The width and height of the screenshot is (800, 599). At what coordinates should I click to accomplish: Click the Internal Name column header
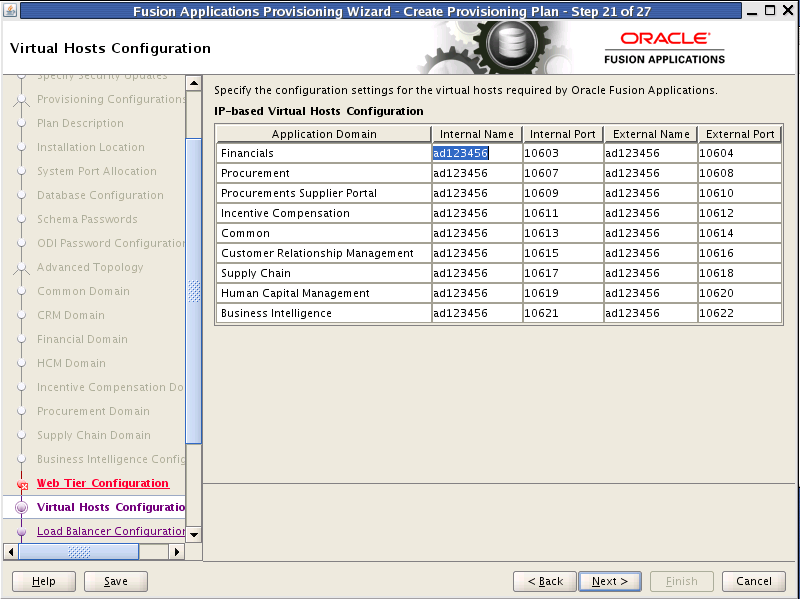click(477, 134)
